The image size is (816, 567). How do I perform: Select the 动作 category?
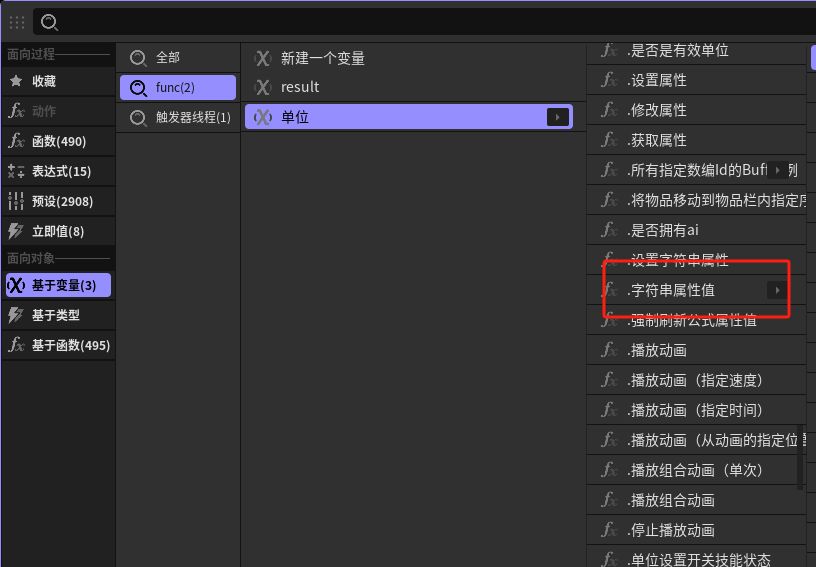pyautogui.click(x=58, y=111)
